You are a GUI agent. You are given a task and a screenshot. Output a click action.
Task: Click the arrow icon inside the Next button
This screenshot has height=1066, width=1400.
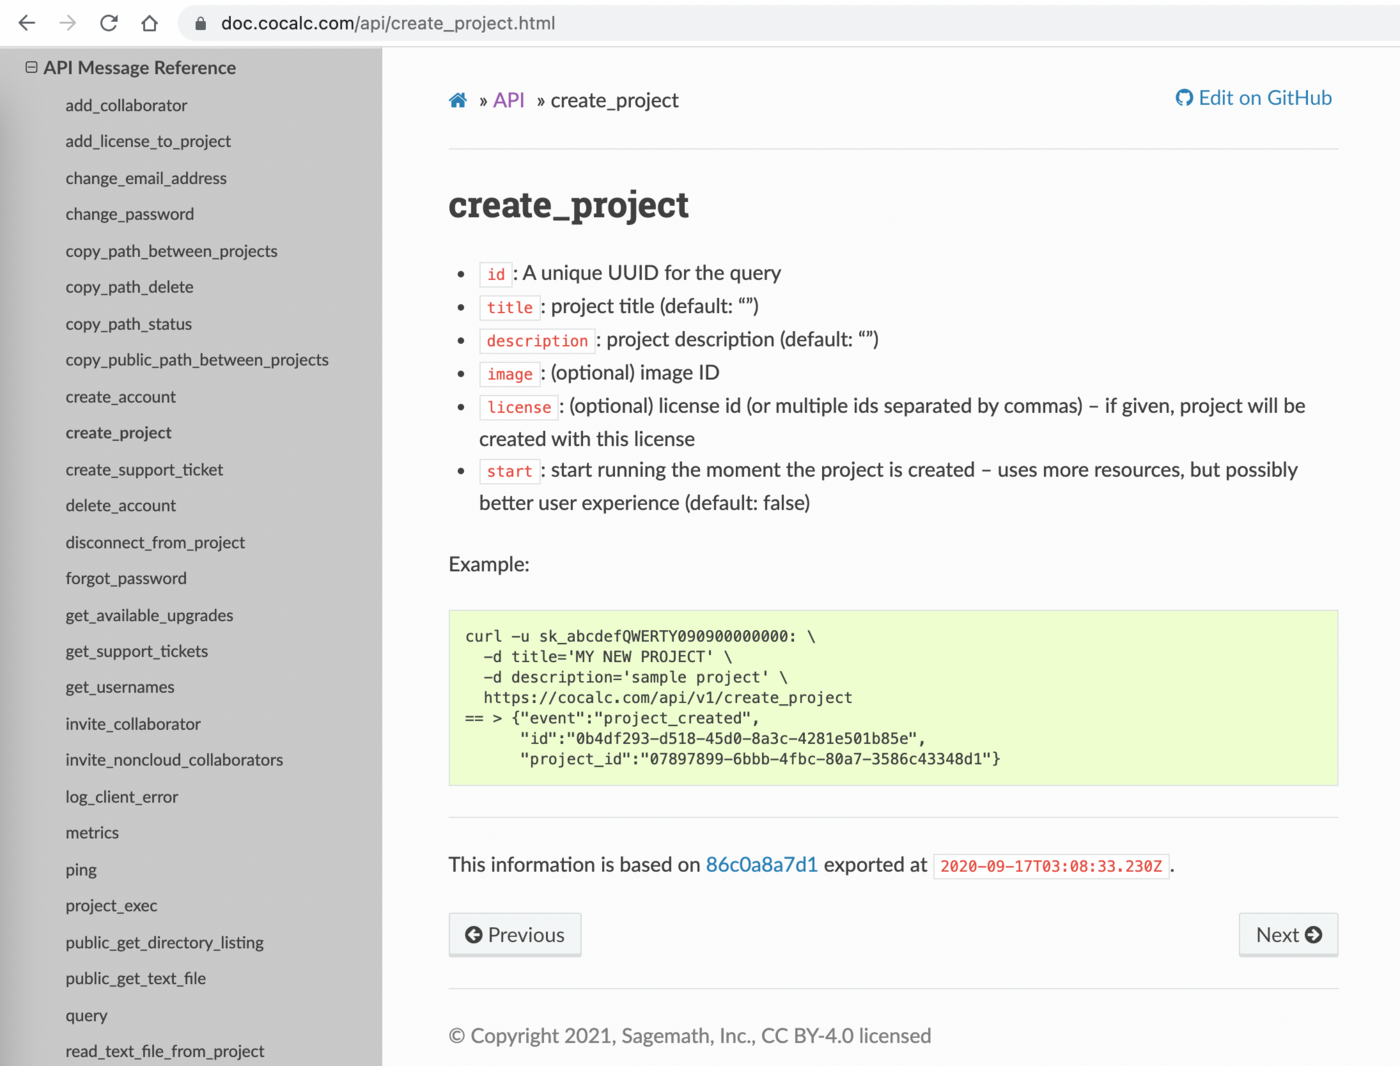point(1315,934)
